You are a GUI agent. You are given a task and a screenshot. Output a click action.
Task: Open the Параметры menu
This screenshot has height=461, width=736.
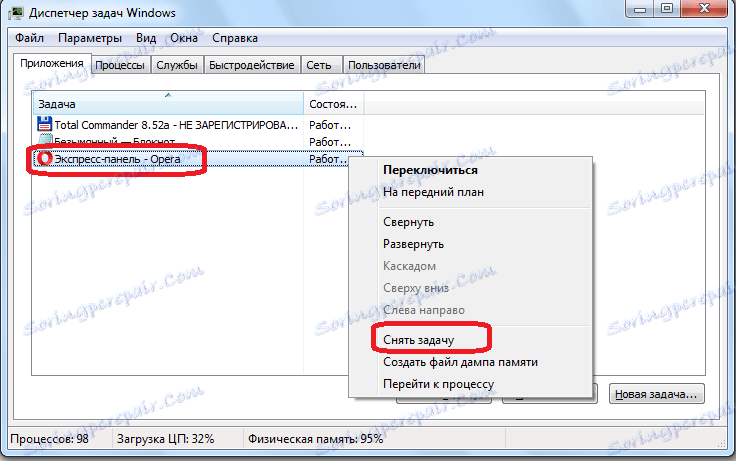[x=90, y=38]
